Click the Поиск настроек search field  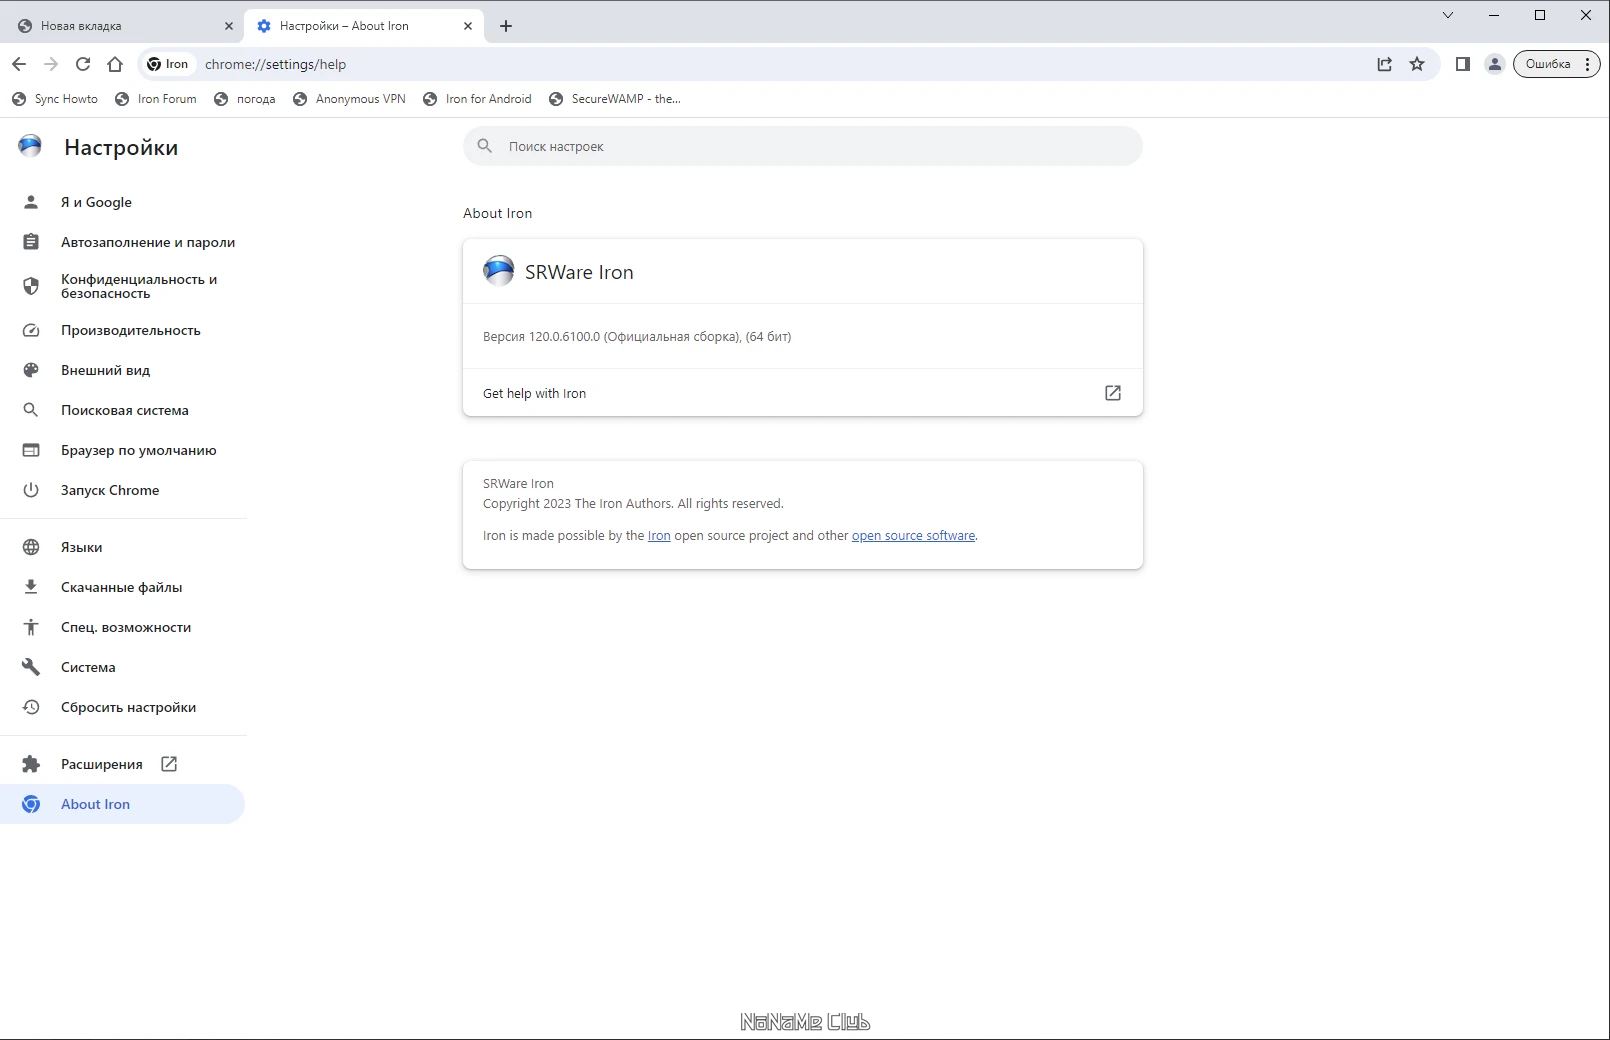pyautogui.click(x=803, y=146)
